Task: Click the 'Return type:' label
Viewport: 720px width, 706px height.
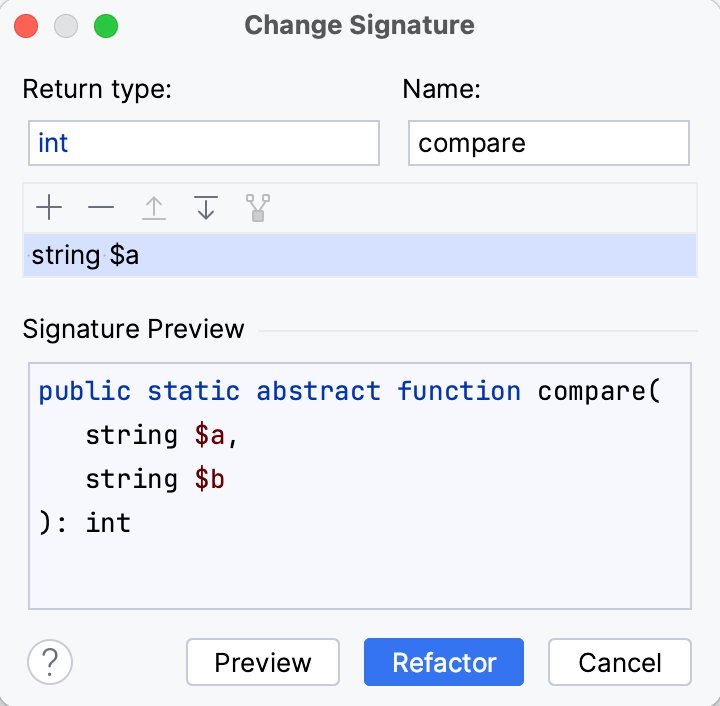Action: pos(98,89)
